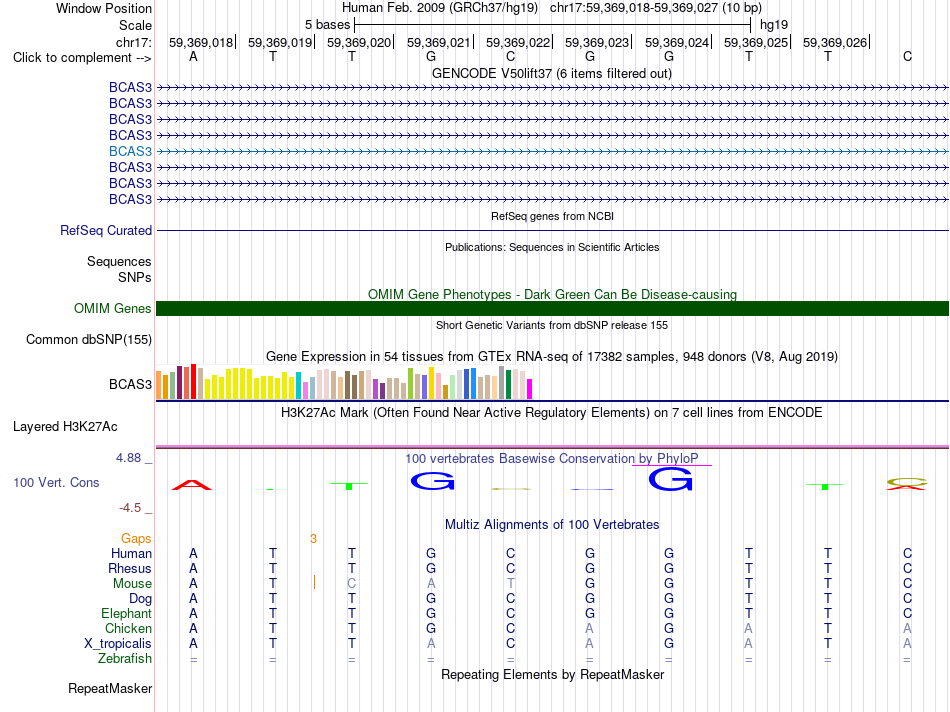Screen dimensions: 950x712
Task: Click the orange gap count 3
Action: coord(313,539)
